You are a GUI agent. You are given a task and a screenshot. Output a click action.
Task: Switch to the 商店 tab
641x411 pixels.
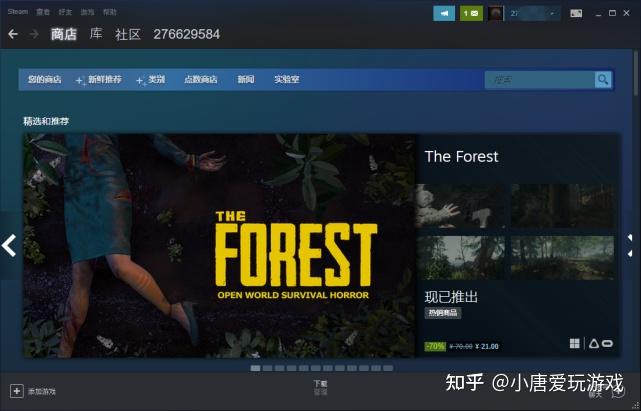tap(64, 34)
